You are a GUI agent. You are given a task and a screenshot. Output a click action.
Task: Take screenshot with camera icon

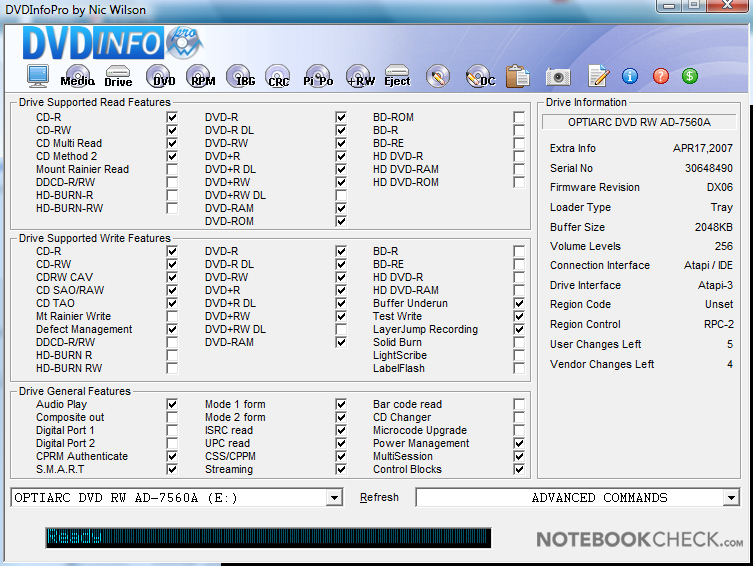558,77
